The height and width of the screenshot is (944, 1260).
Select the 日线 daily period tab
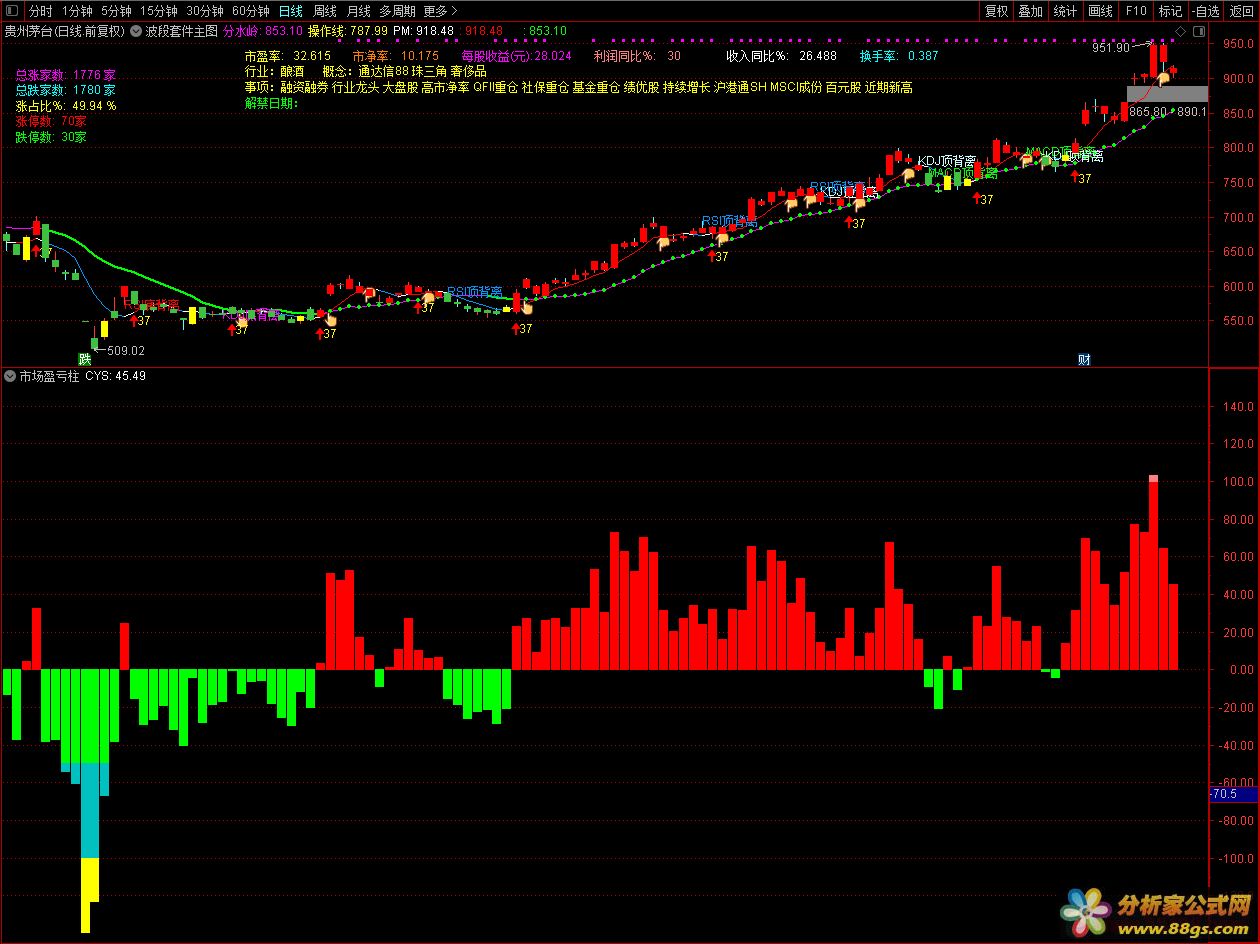(290, 11)
